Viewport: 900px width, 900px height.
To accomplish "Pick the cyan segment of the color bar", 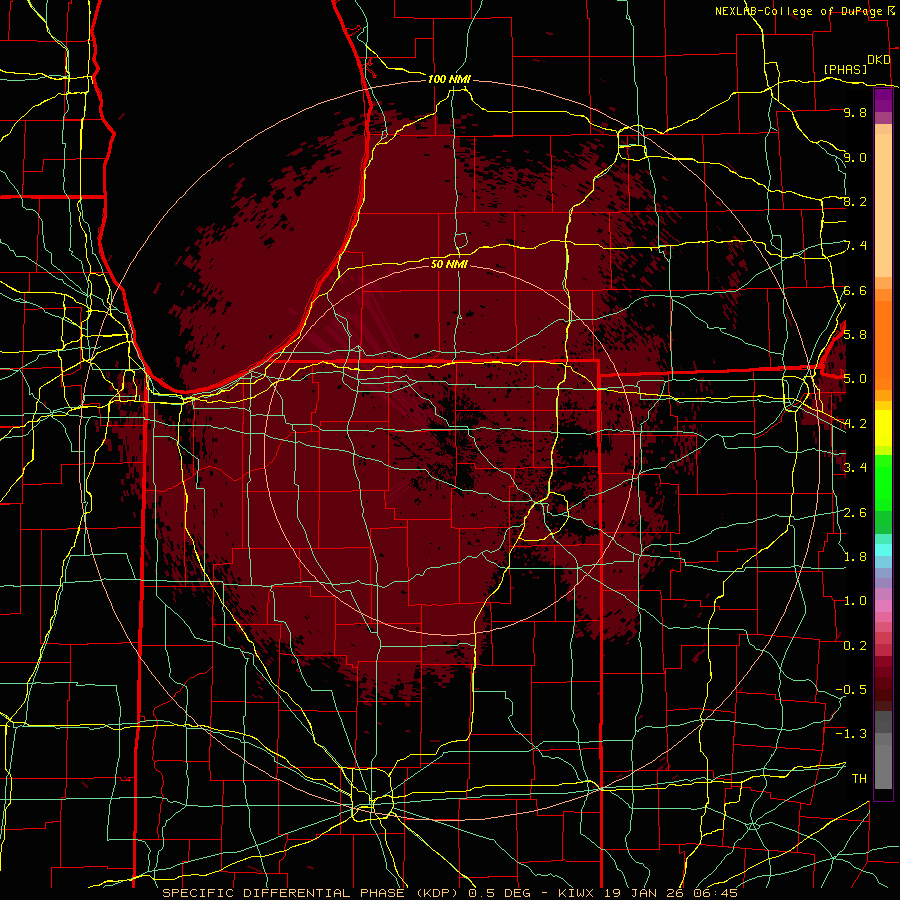I will 883,550.
